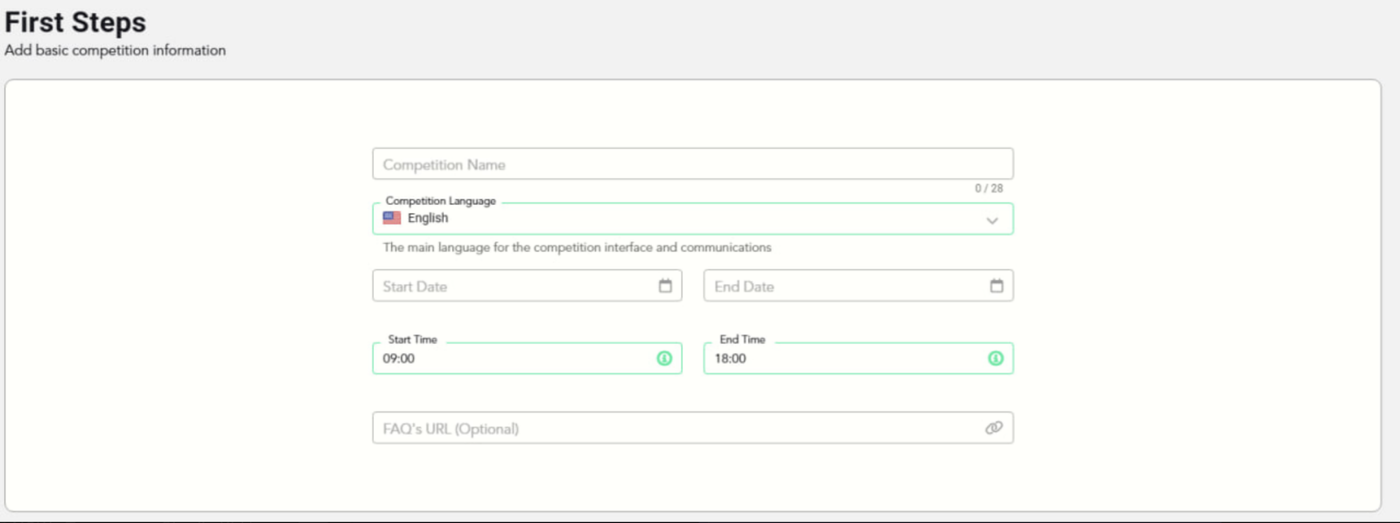Click the Competition Language floating label
The height and width of the screenshot is (523, 1400).
440,201
